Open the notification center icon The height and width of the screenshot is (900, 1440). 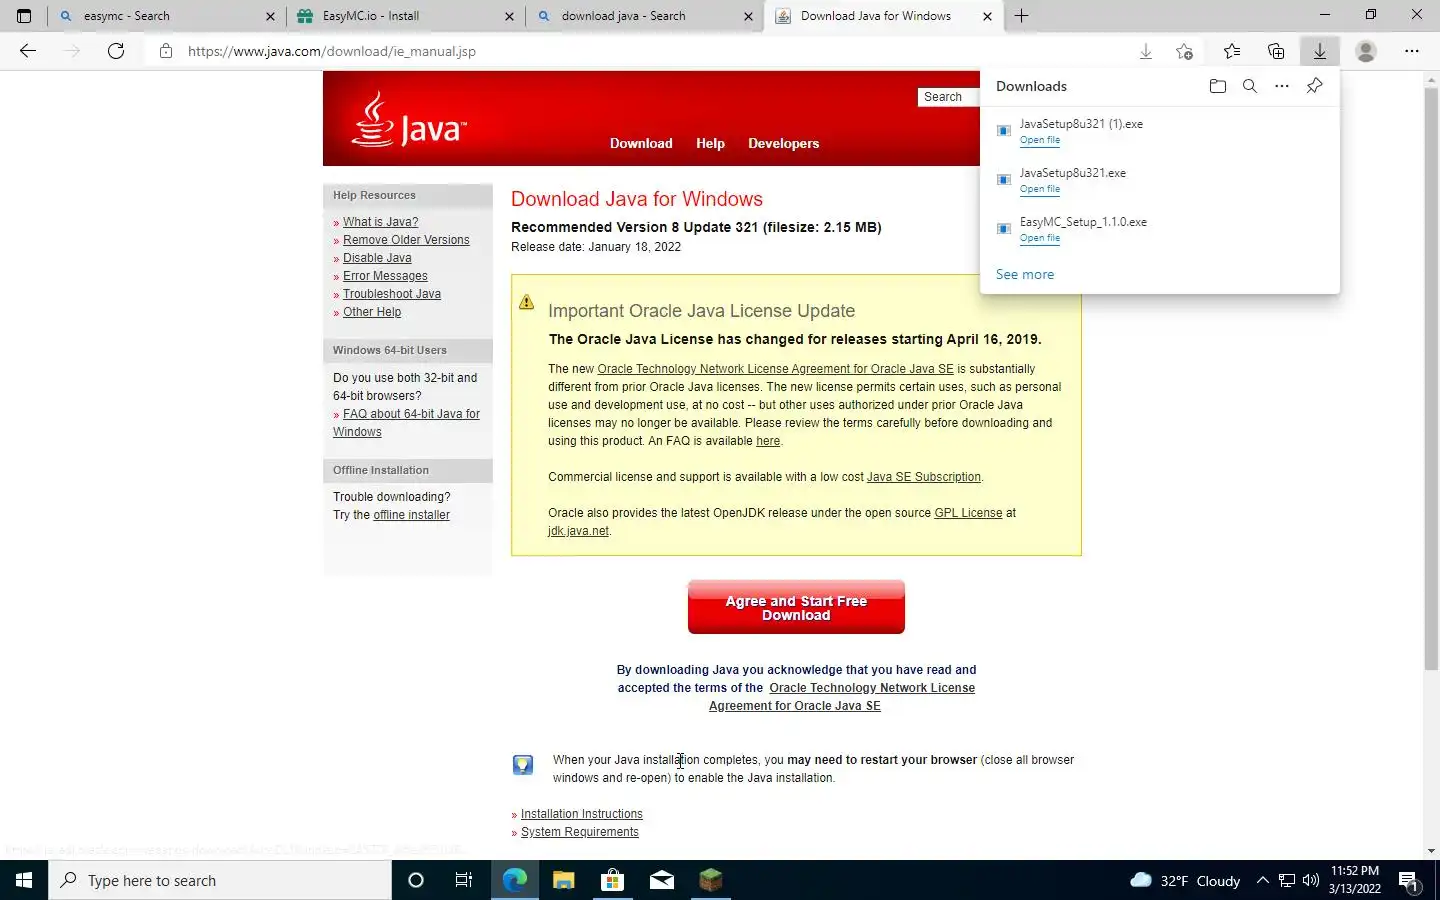1409,881
